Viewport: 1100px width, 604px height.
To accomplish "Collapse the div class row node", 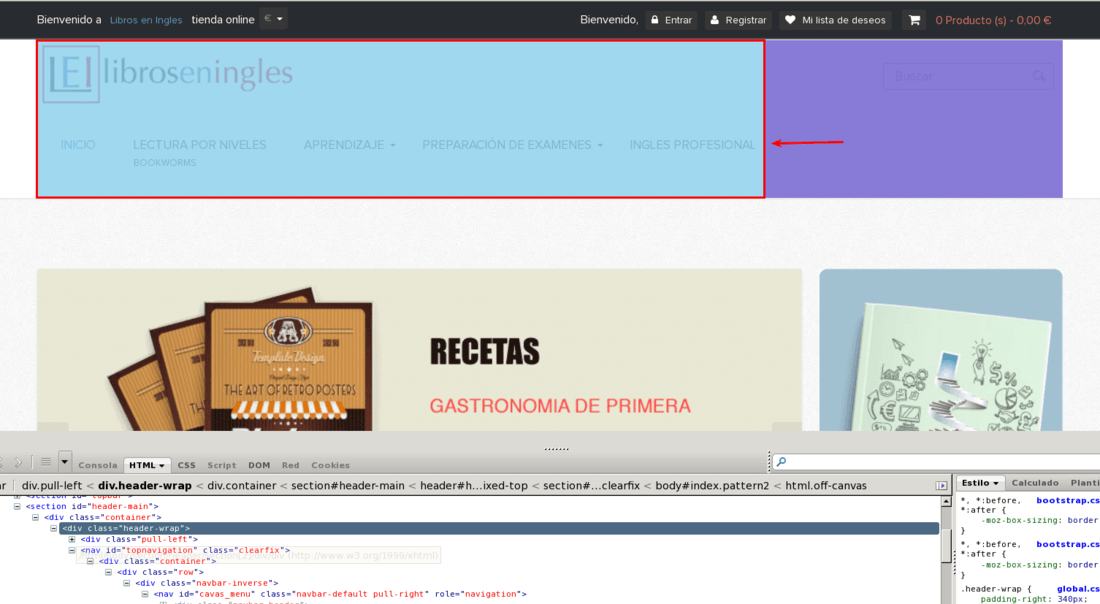I will (108, 572).
